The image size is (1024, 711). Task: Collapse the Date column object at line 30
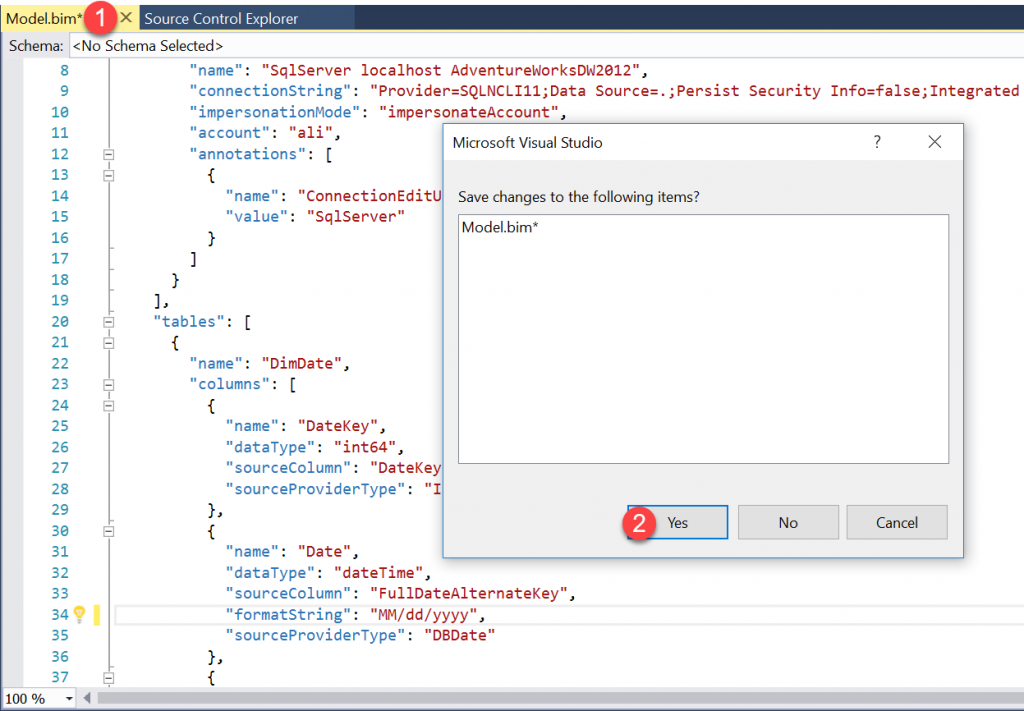click(109, 531)
